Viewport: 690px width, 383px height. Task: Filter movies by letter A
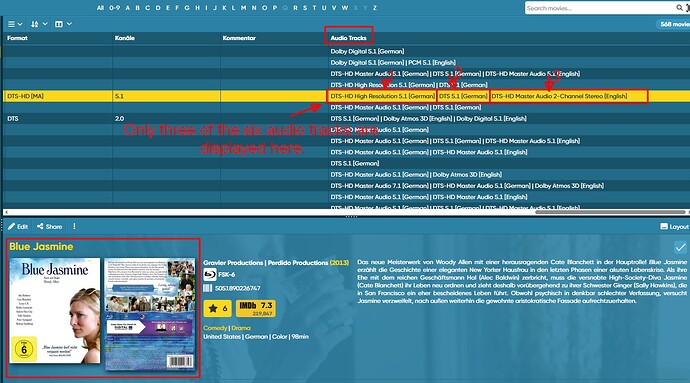click(128, 8)
